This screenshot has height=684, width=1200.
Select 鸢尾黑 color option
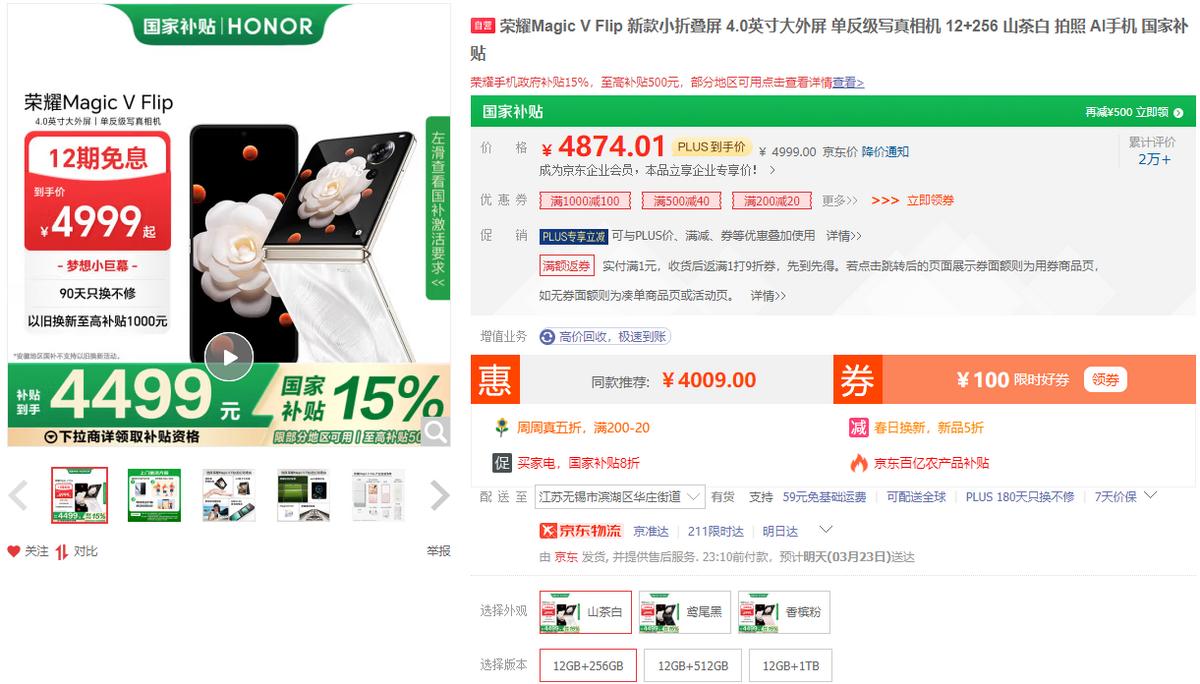(685, 612)
